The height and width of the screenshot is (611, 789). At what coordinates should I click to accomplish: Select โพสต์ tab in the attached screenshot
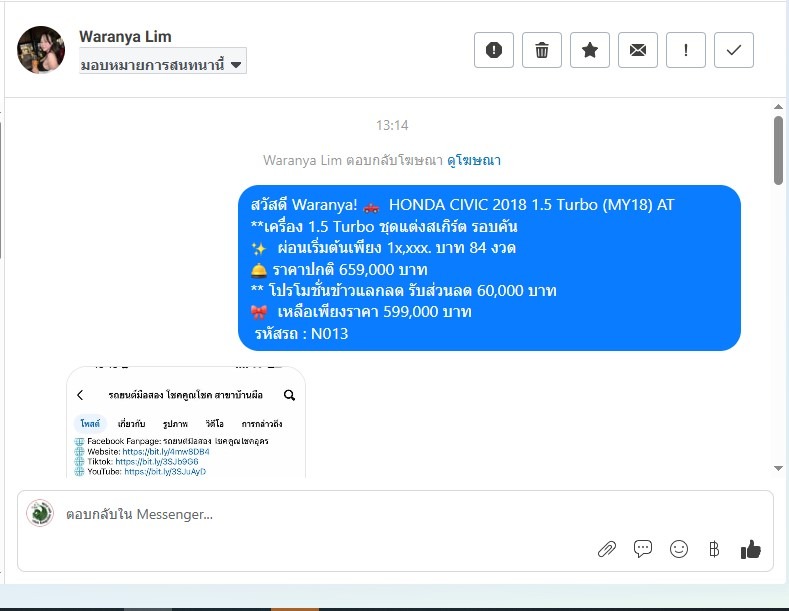pos(90,424)
